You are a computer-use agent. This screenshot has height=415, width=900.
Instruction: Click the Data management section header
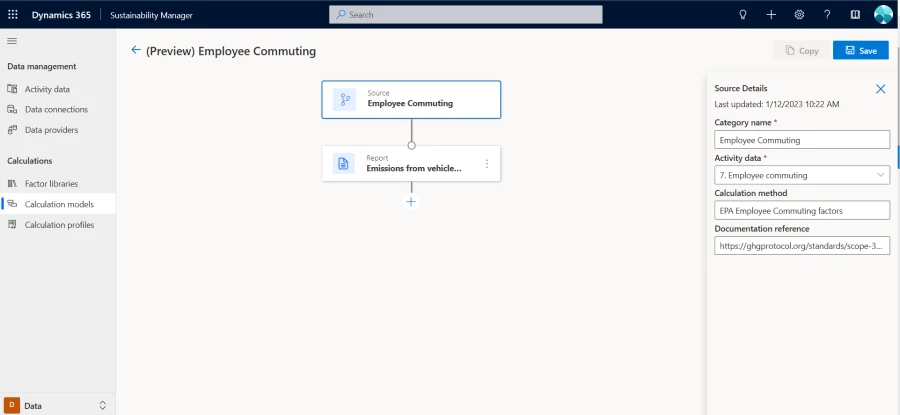41,67
